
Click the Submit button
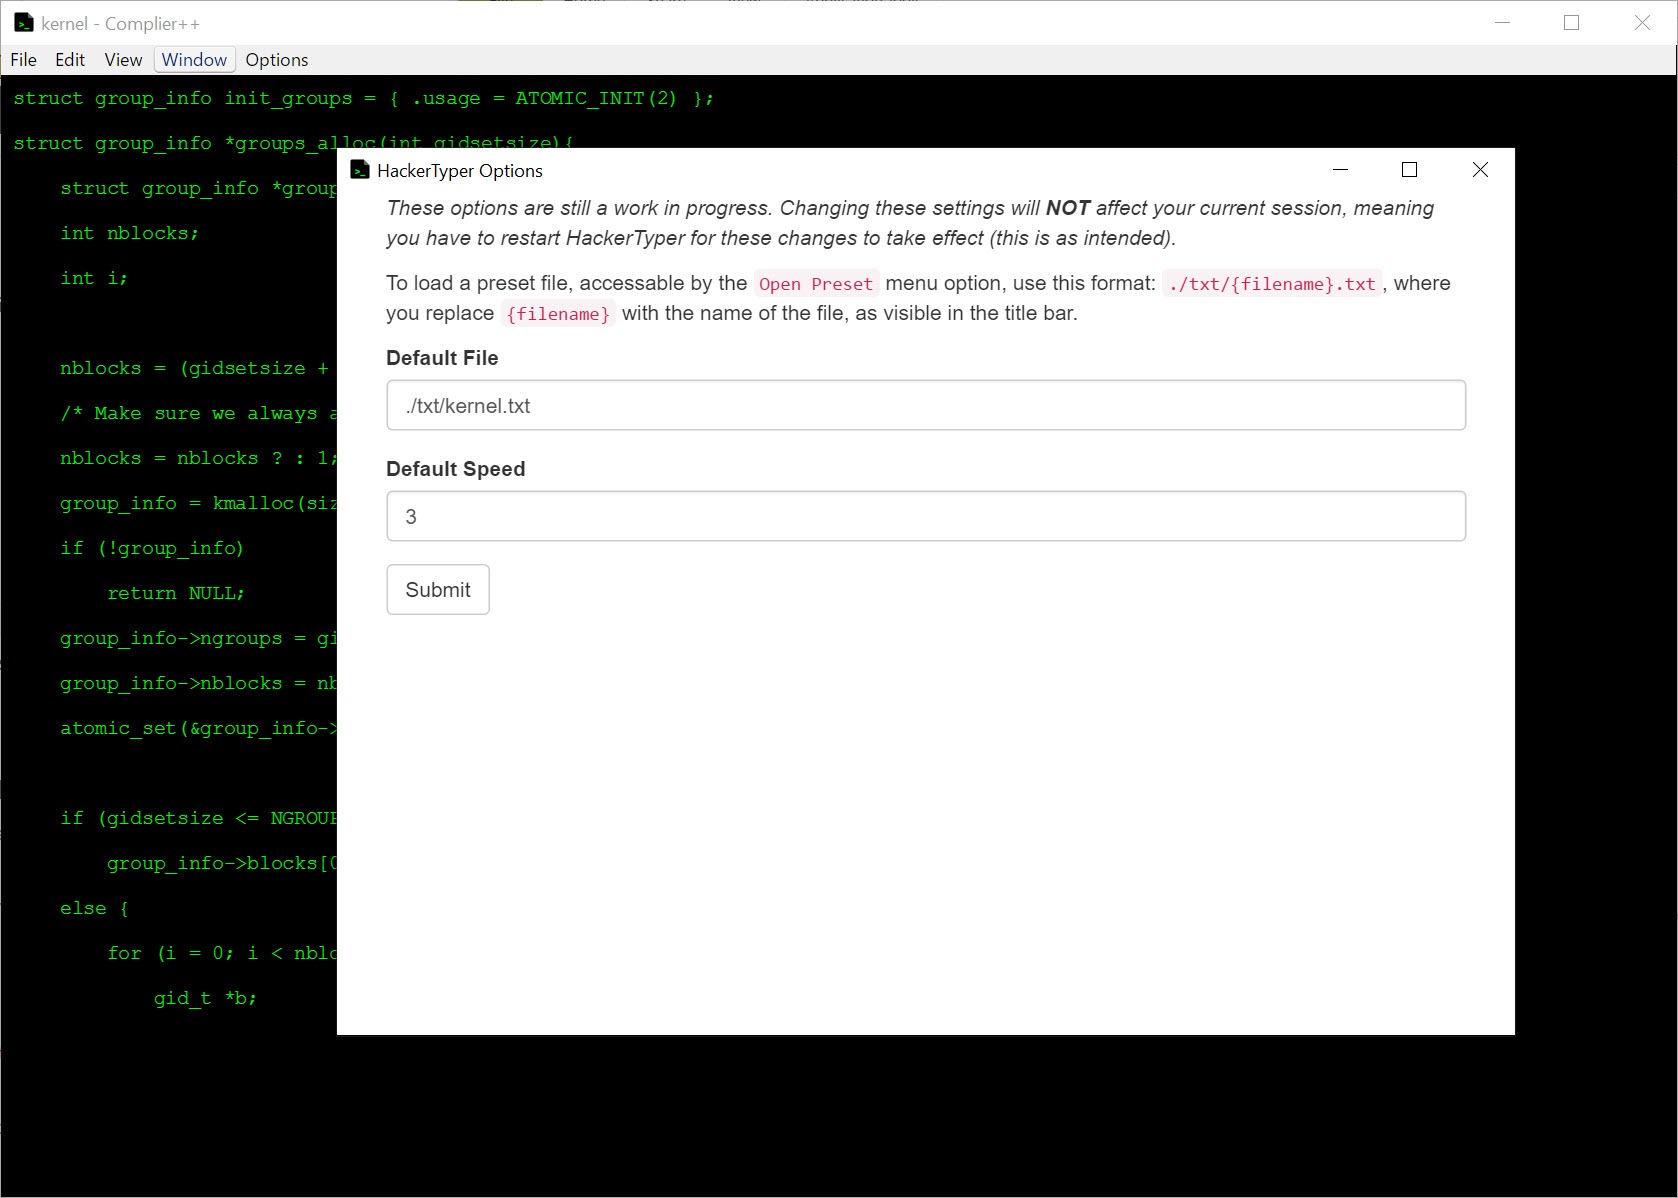(x=438, y=589)
